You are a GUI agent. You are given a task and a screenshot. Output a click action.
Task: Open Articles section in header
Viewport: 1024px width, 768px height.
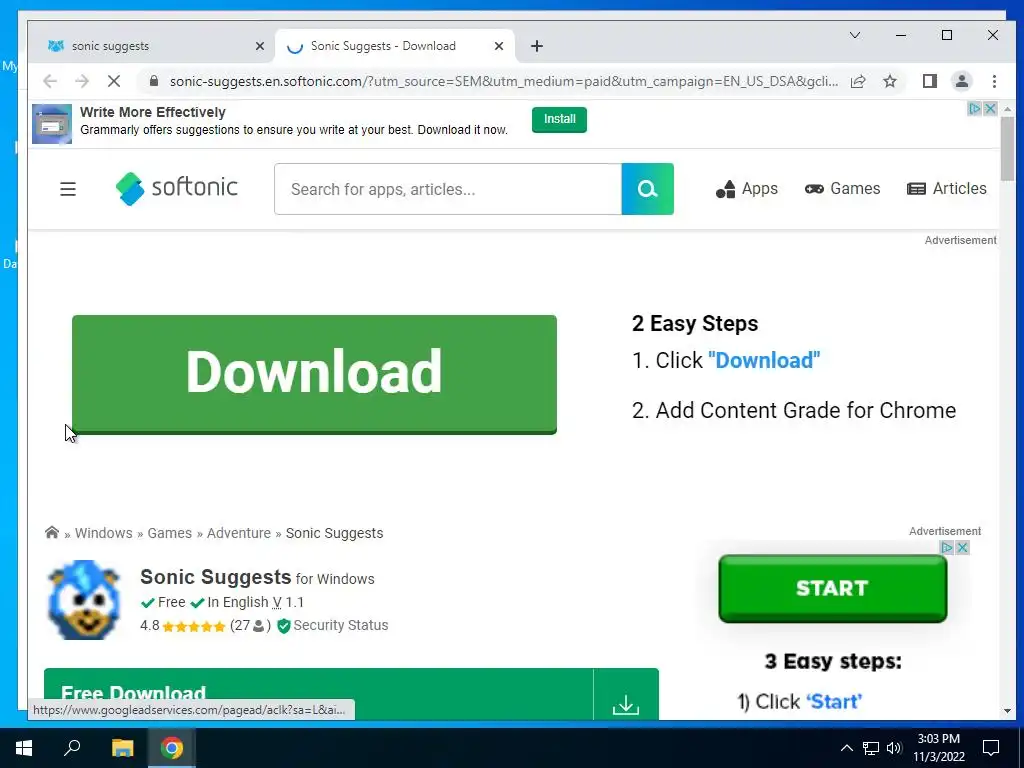[x=946, y=189]
